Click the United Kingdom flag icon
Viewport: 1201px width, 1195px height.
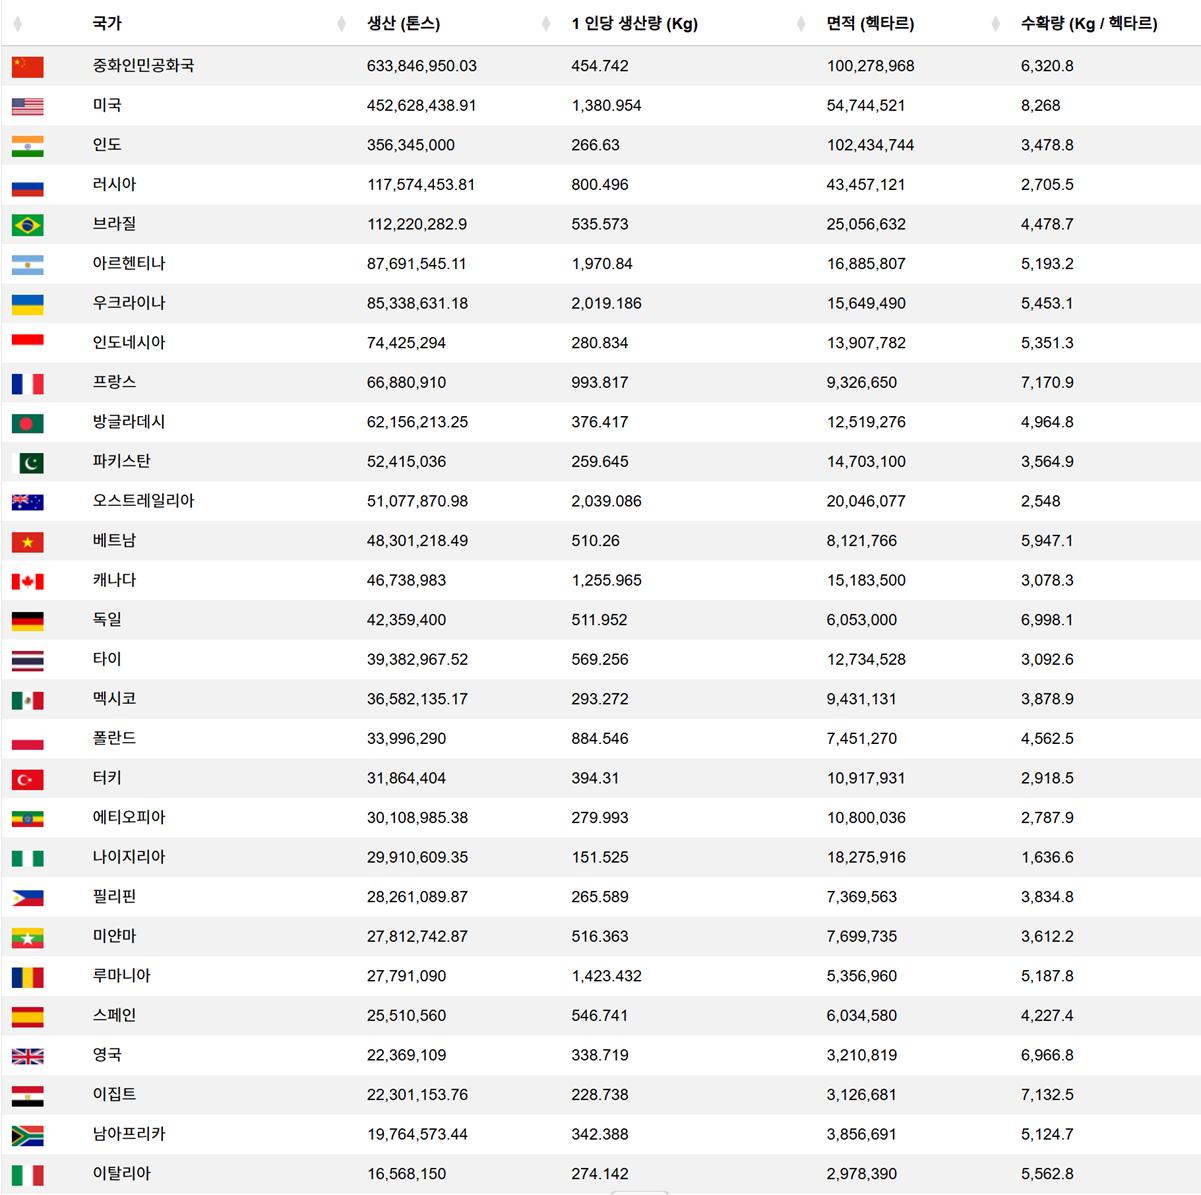point(27,1056)
